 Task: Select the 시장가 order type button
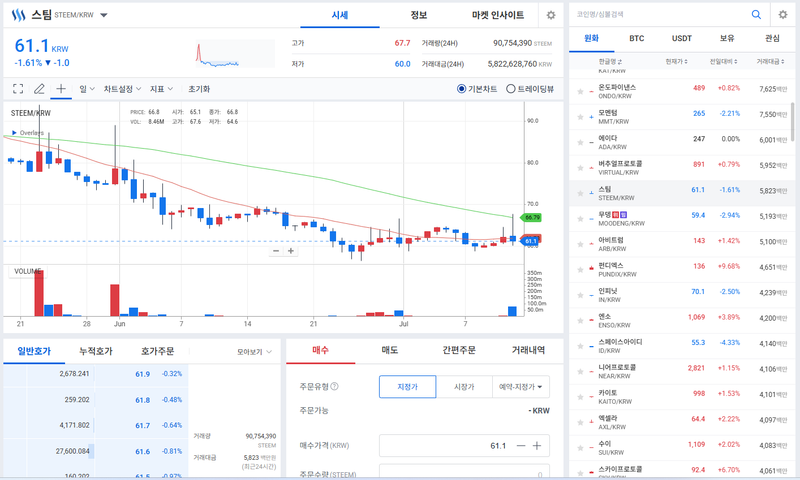point(464,387)
